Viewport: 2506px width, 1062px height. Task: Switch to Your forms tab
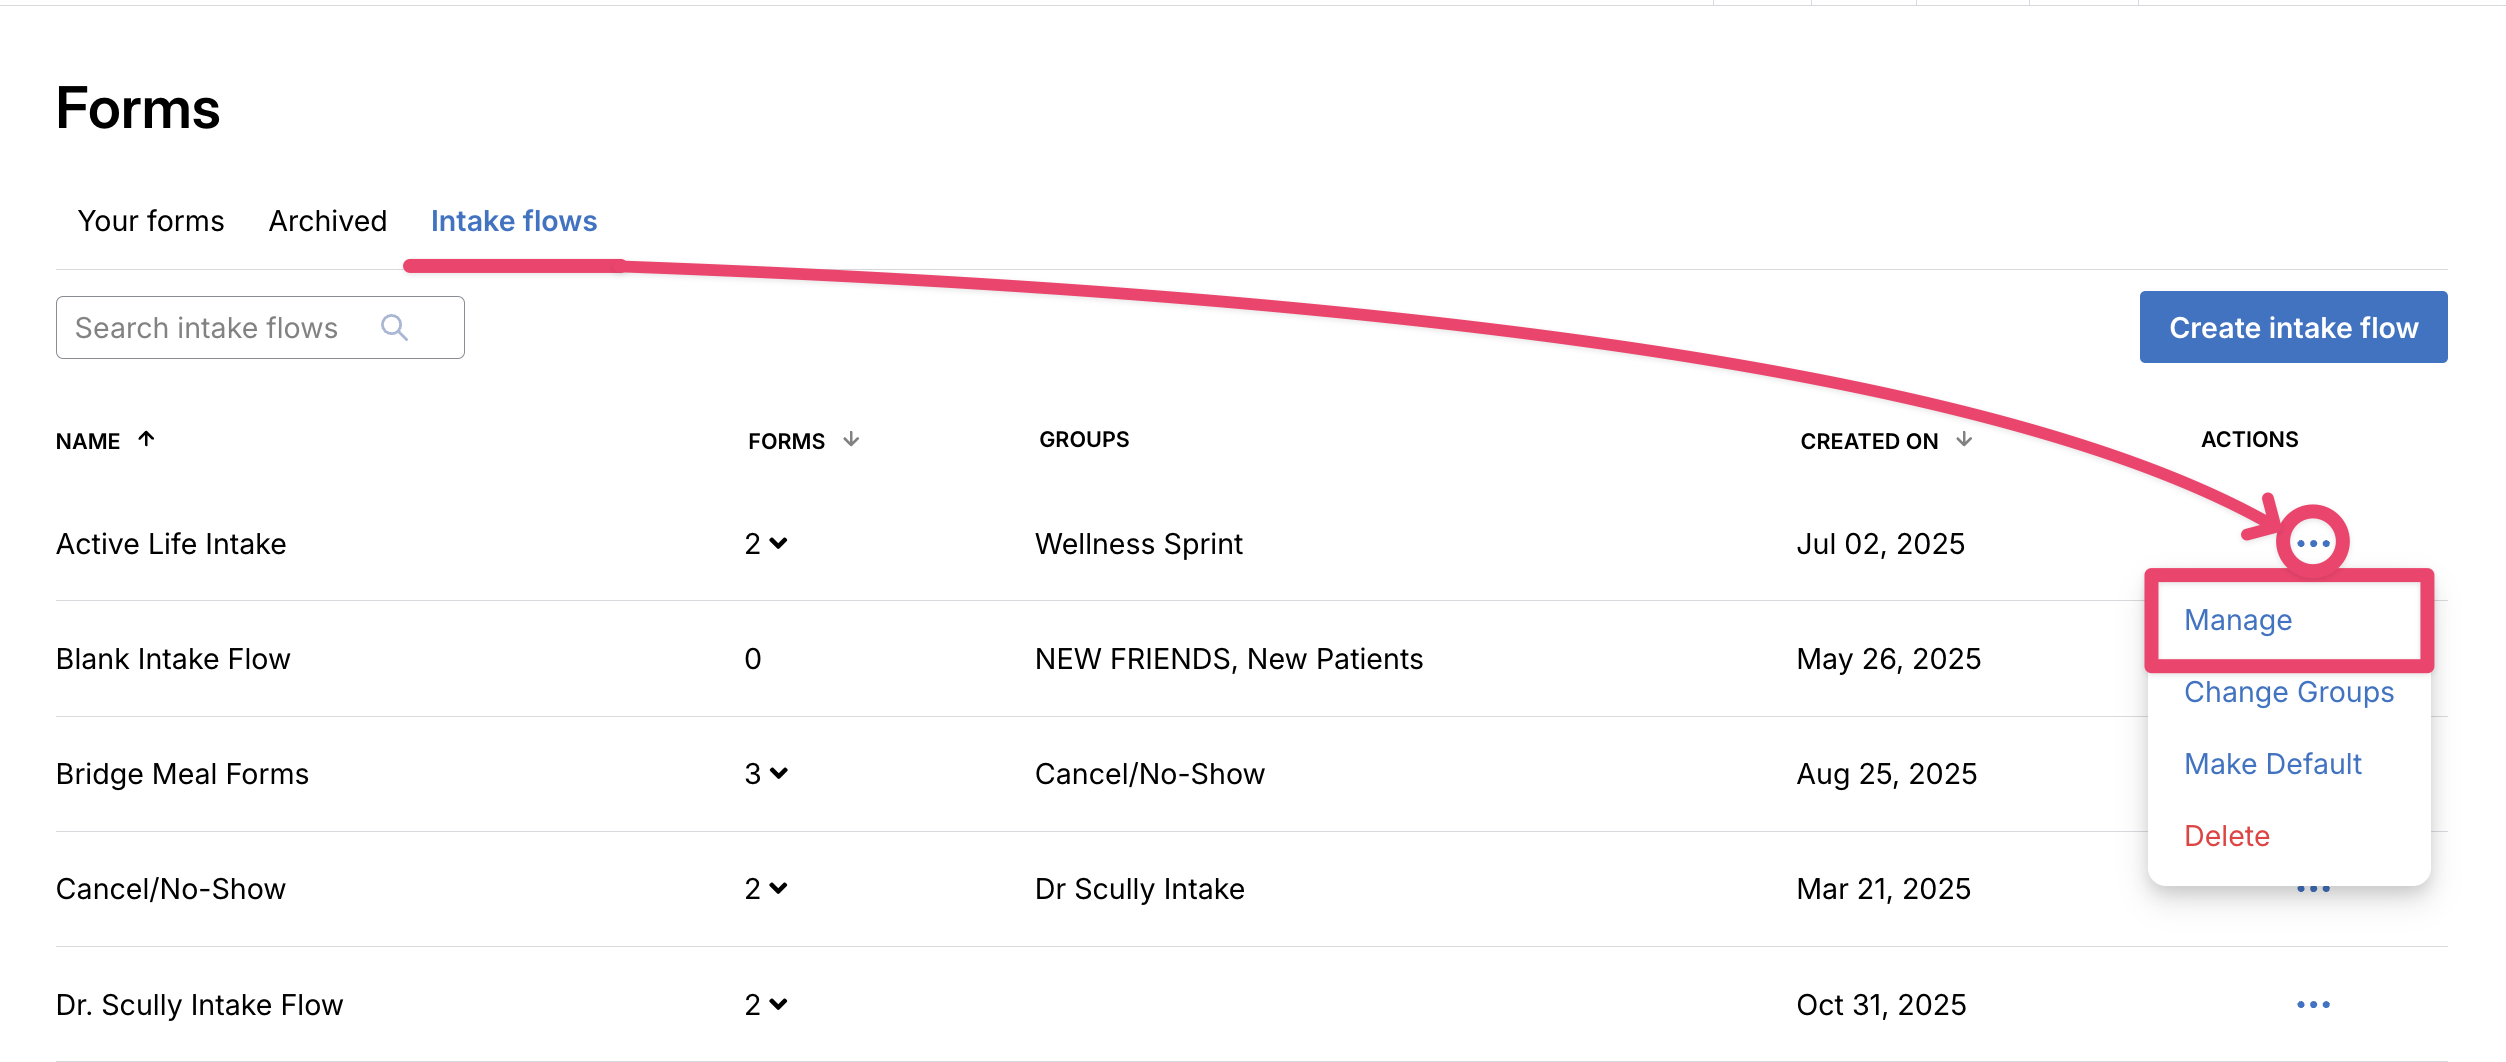tap(151, 221)
